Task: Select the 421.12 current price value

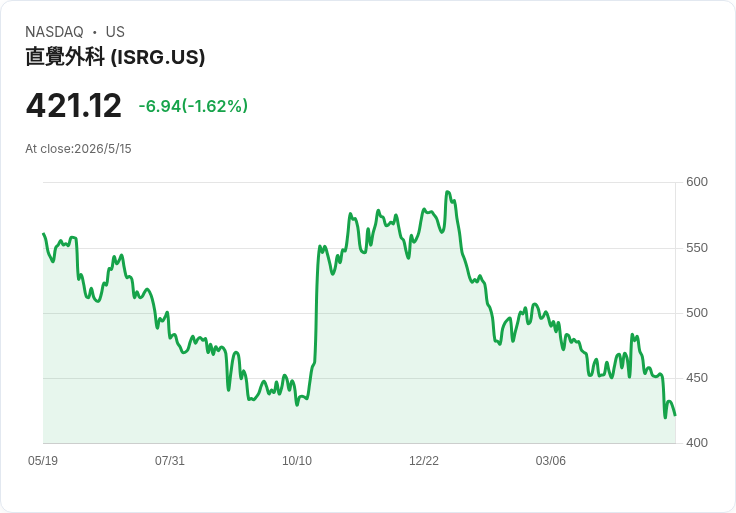Action: 74,106
